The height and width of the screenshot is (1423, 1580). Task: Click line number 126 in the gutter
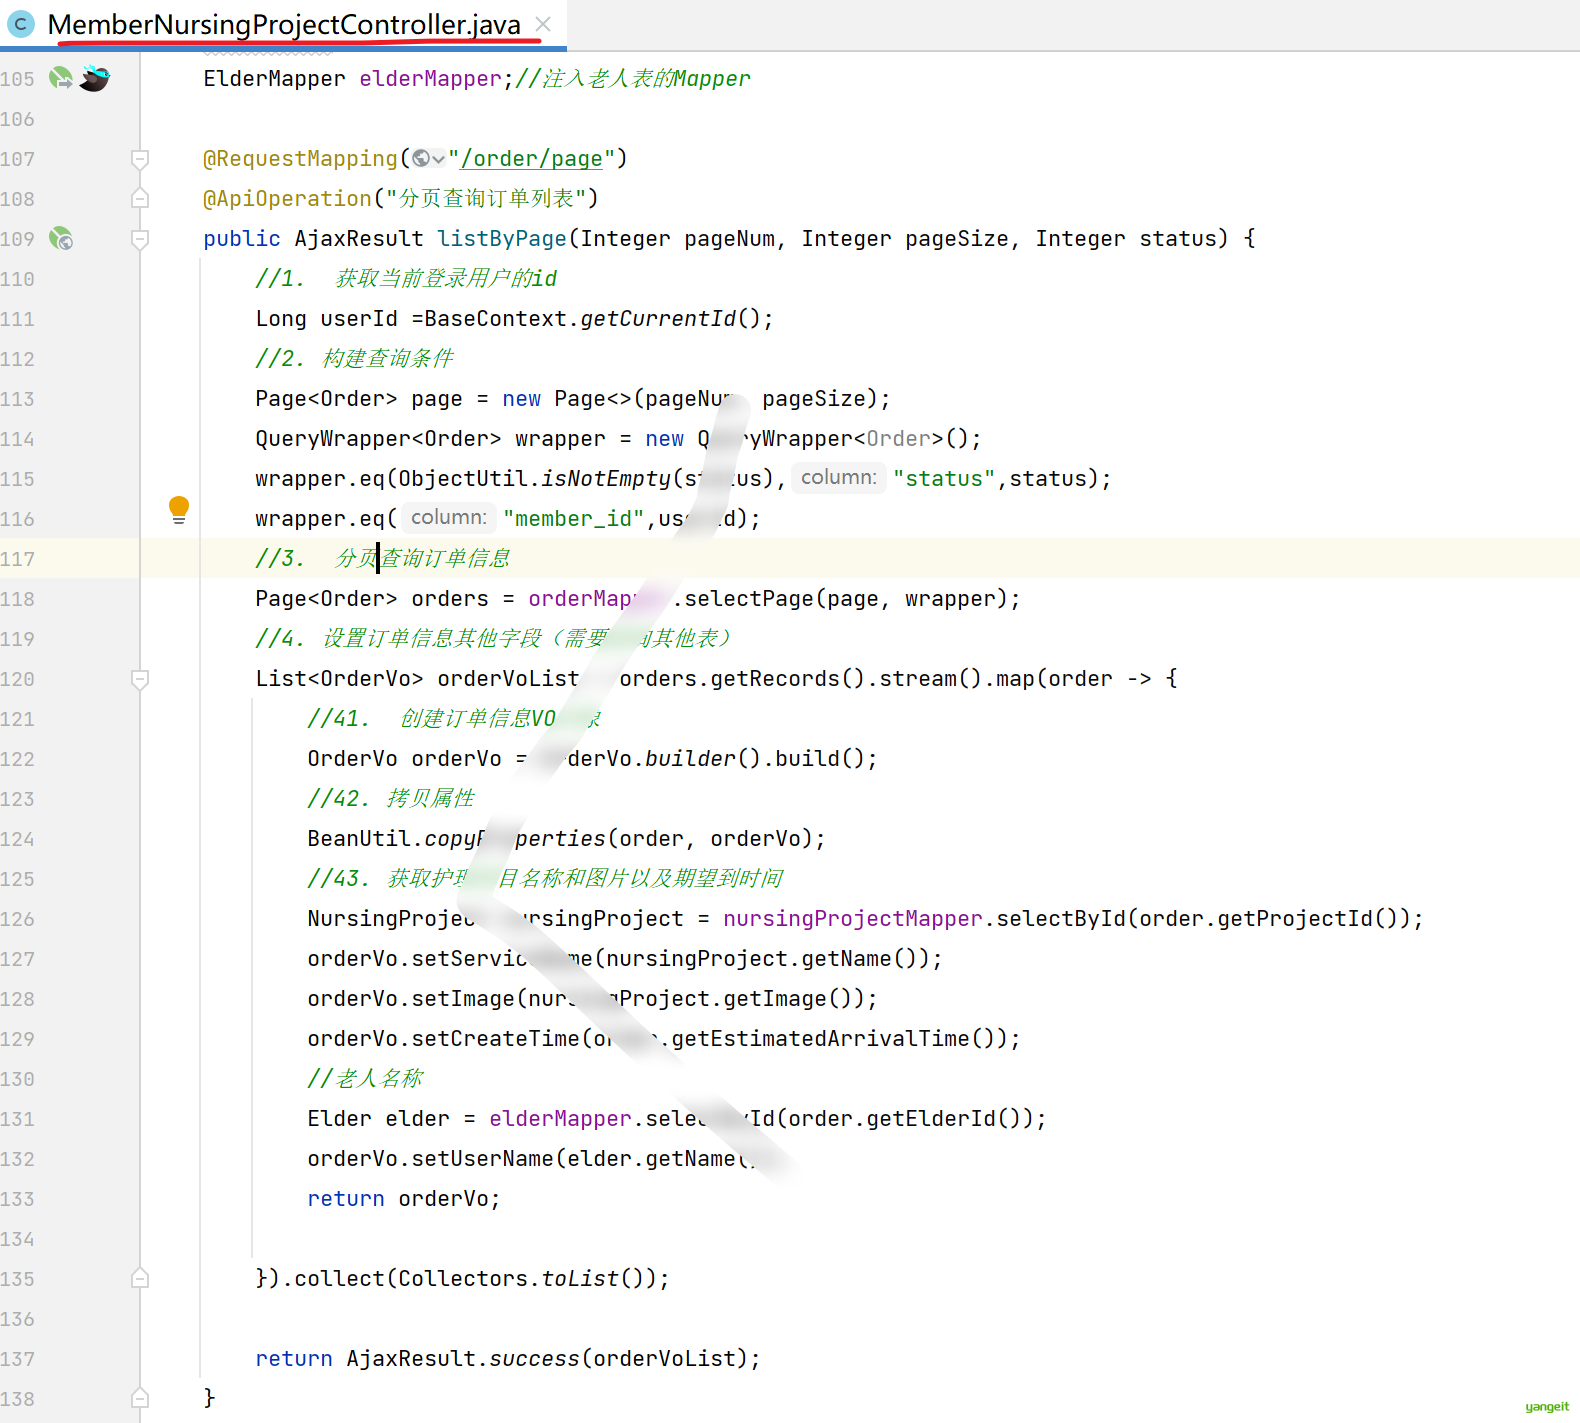click(18, 919)
